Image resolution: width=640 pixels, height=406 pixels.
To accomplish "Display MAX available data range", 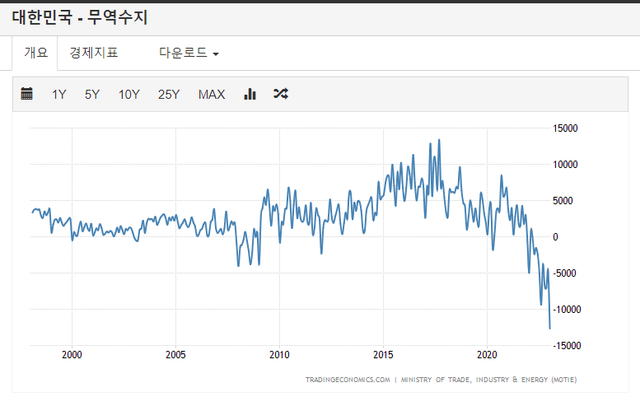I will pyautogui.click(x=211, y=95).
